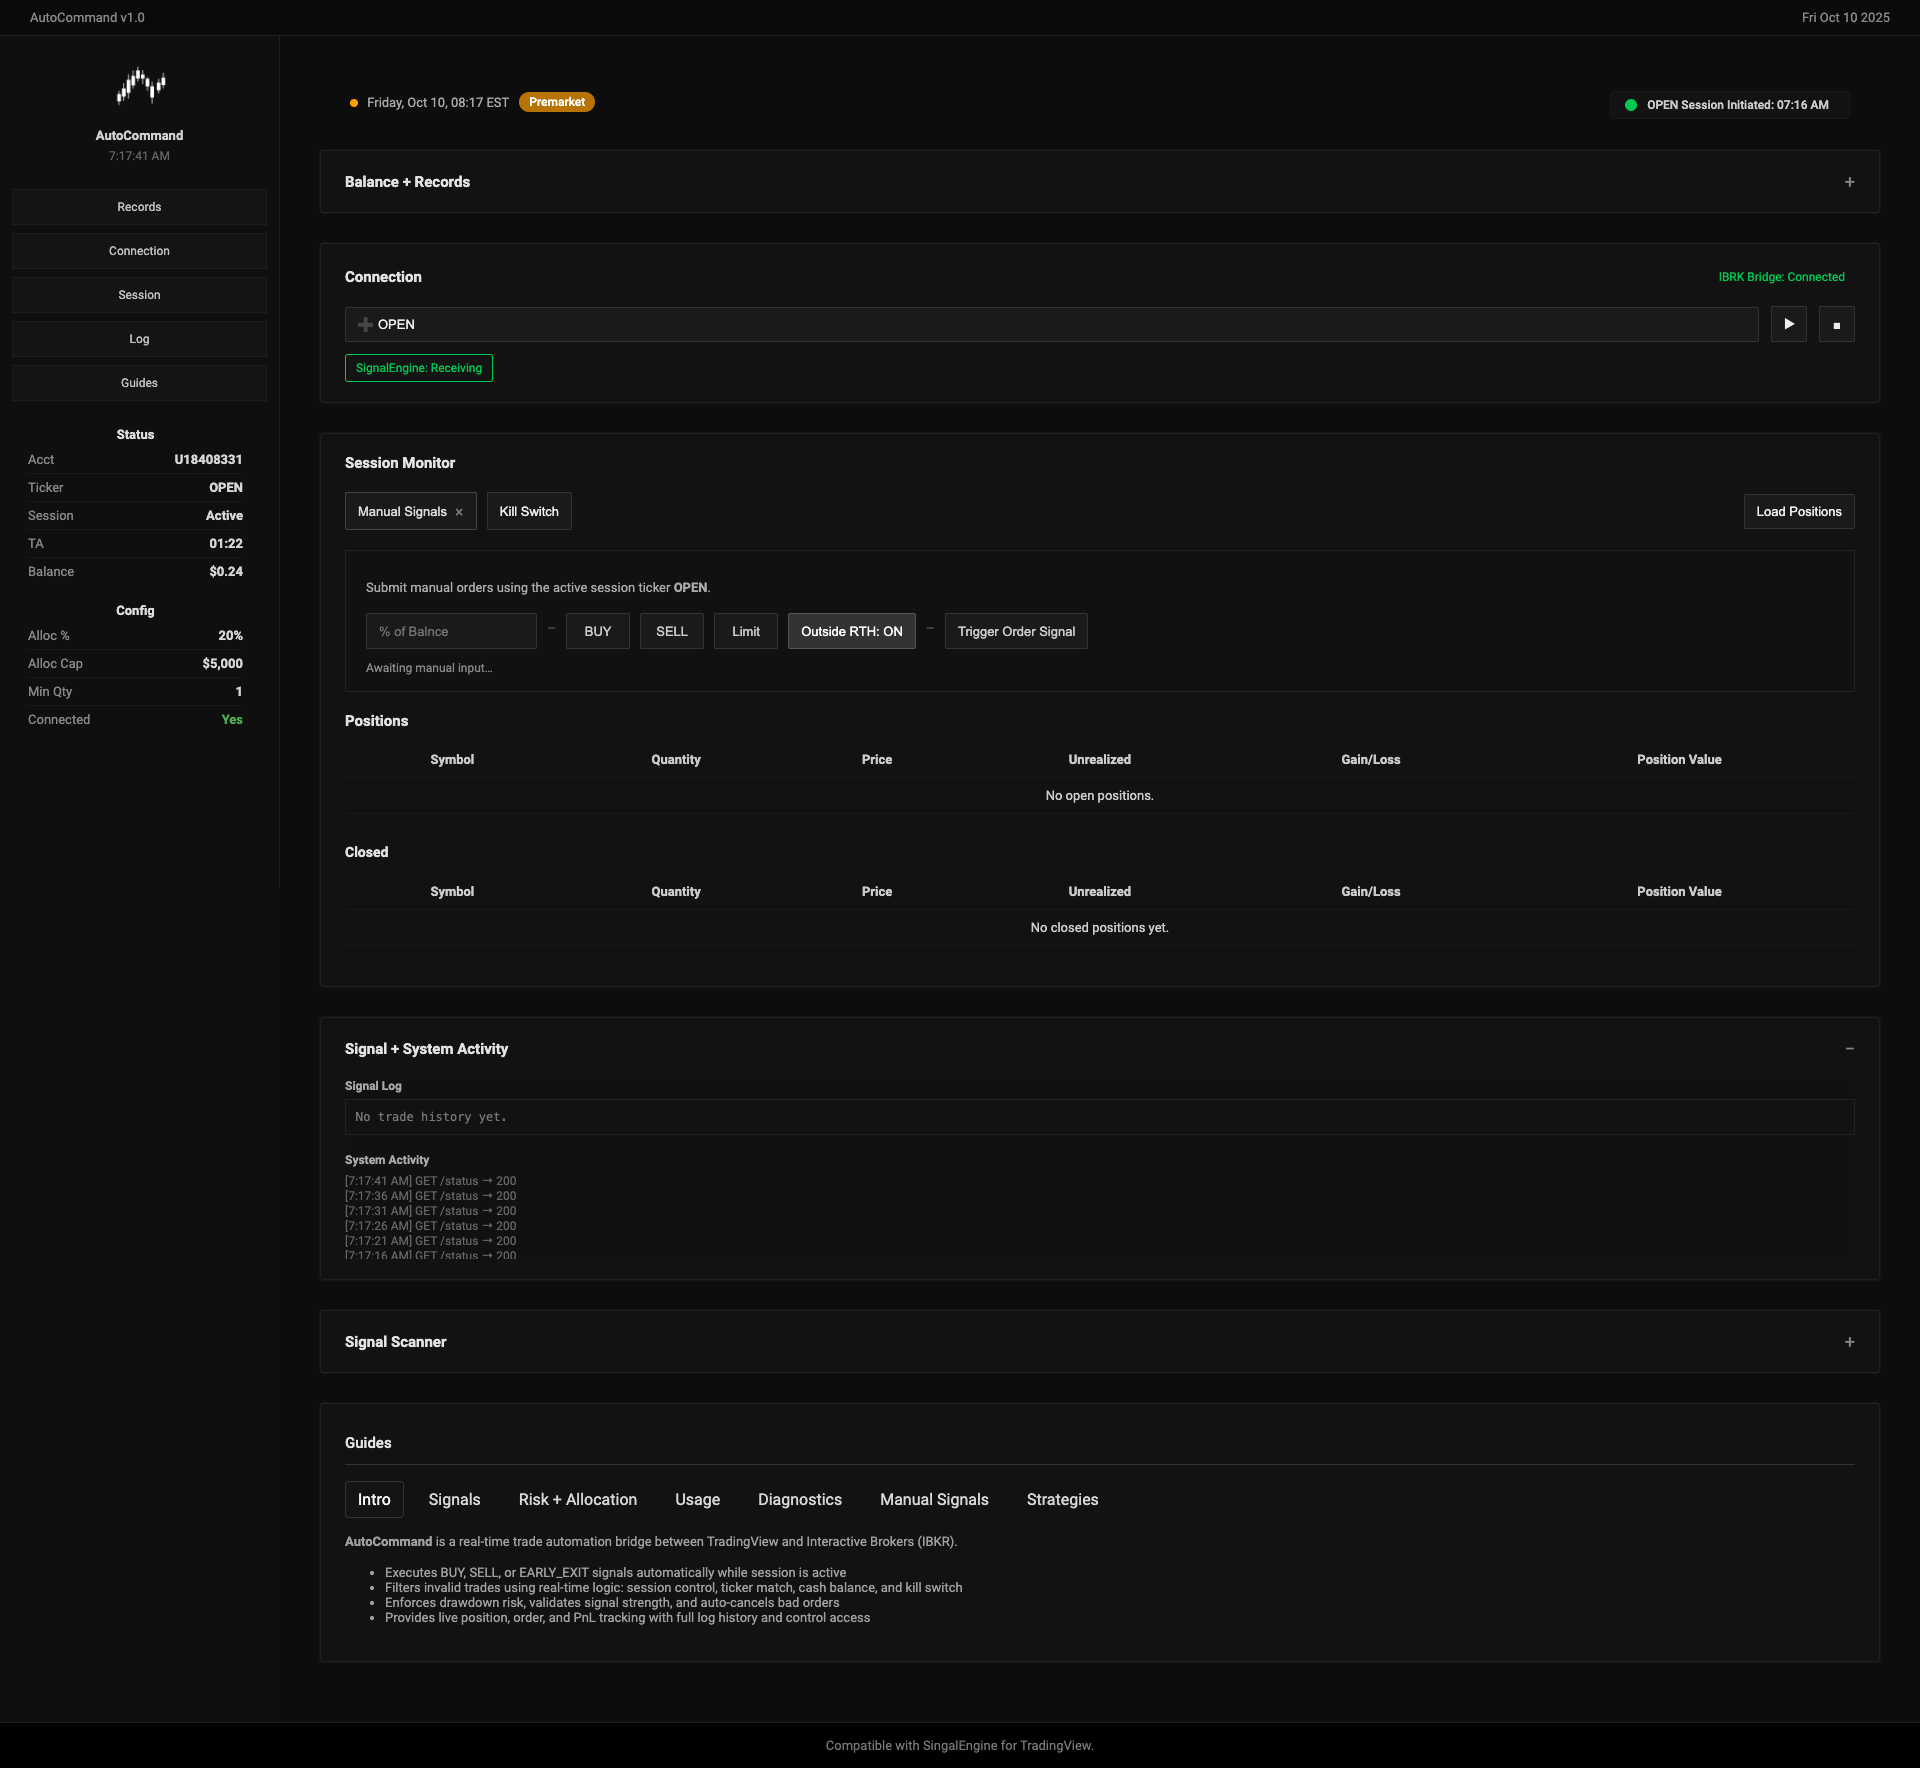Open Guides in the sidebar

click(x=139, y=383)
